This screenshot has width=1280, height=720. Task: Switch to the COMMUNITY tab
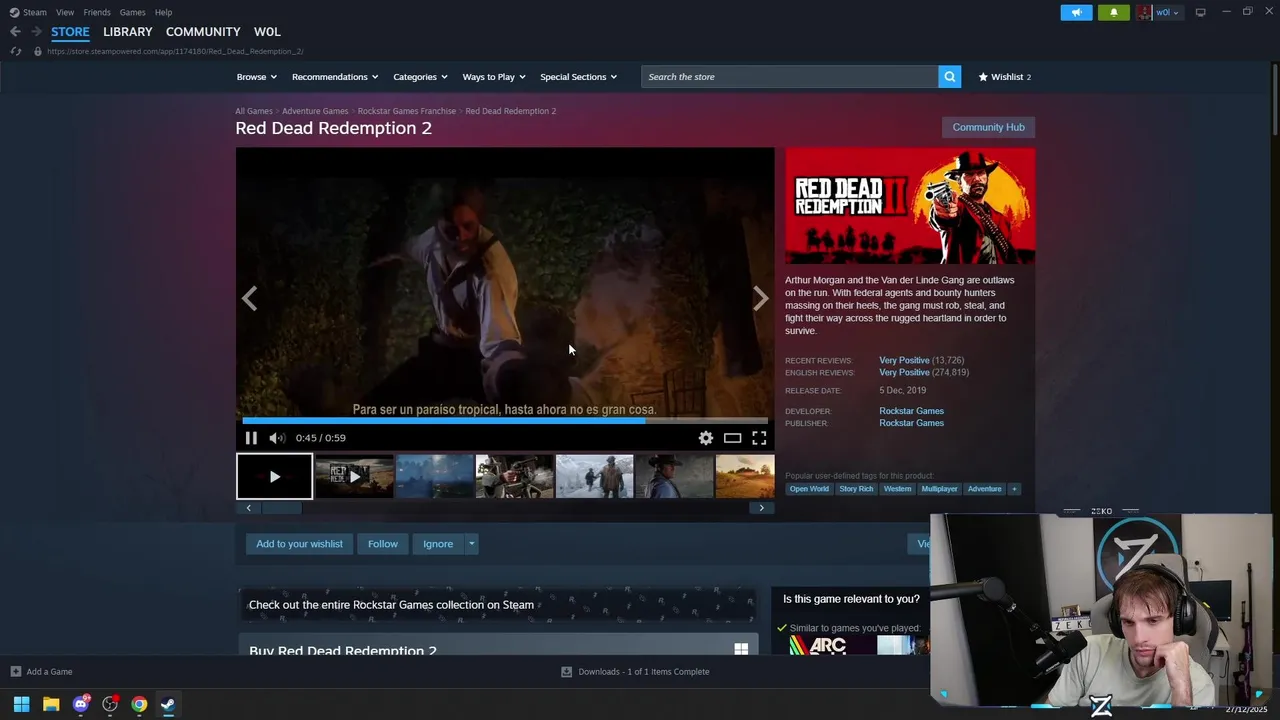203,32
